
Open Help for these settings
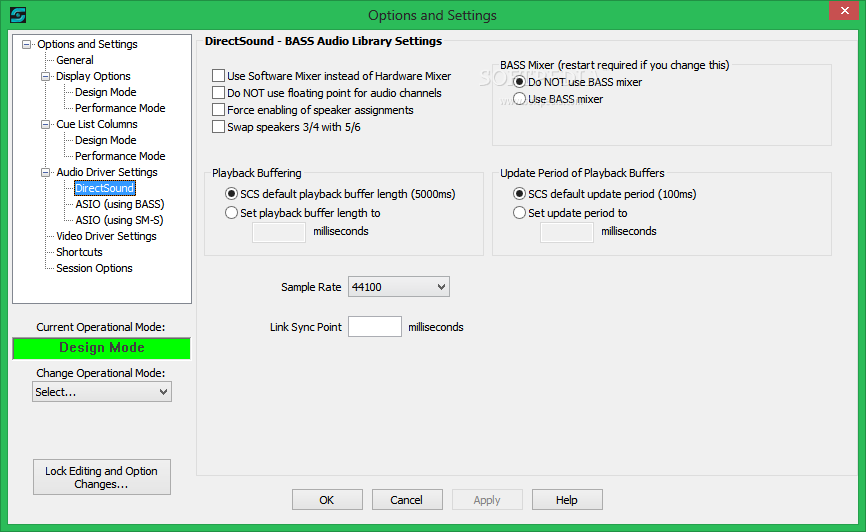567,499
